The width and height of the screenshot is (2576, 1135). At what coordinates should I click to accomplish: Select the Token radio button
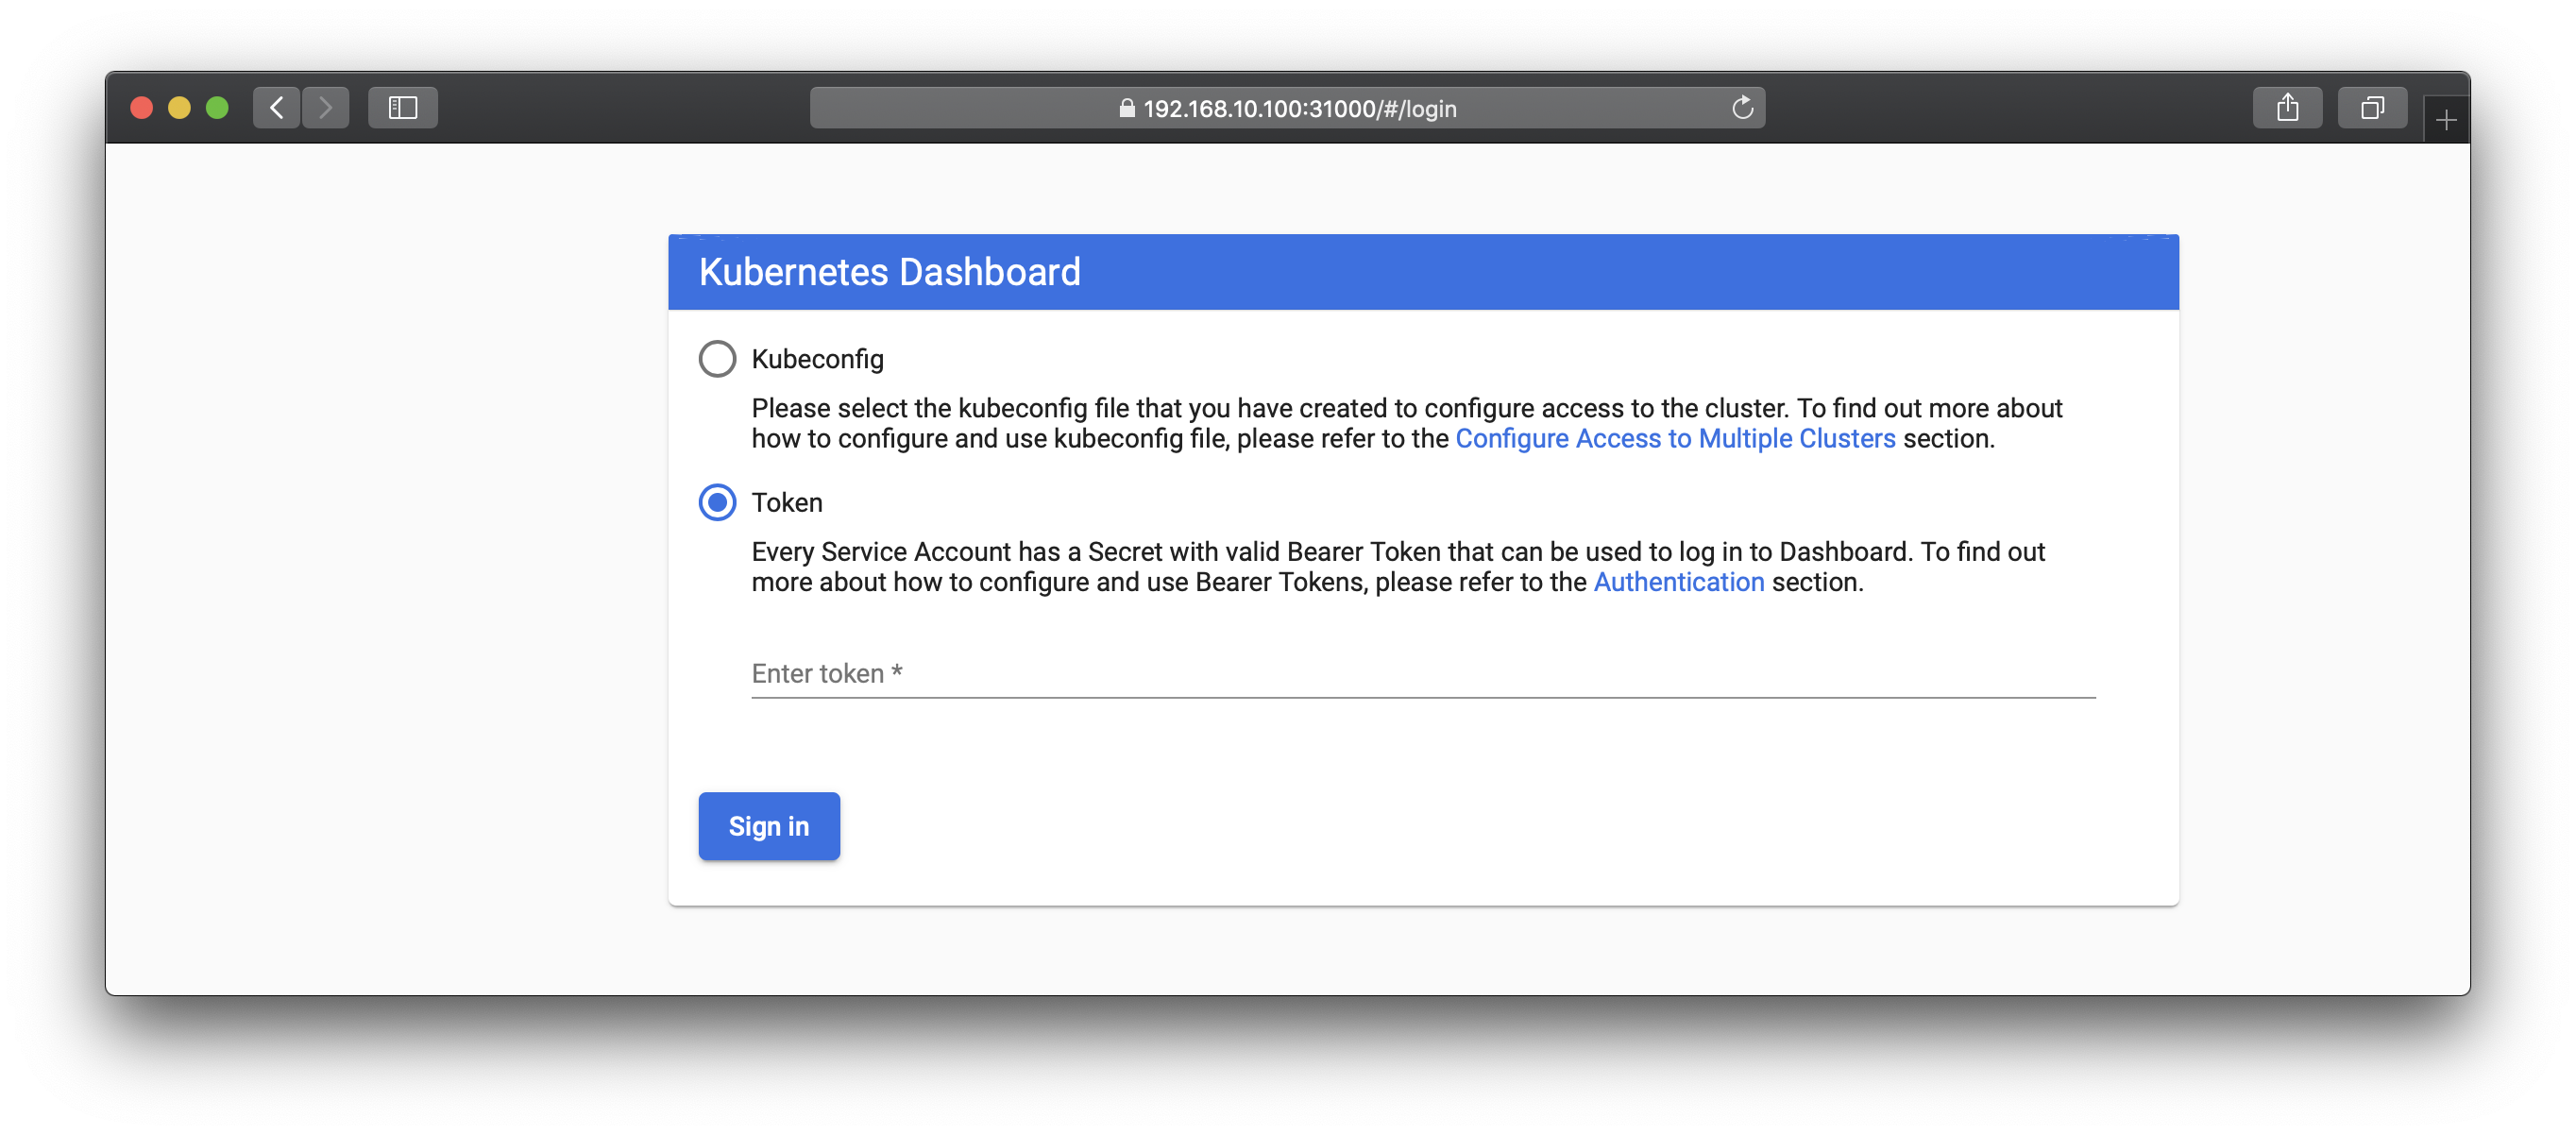[717, 502]
